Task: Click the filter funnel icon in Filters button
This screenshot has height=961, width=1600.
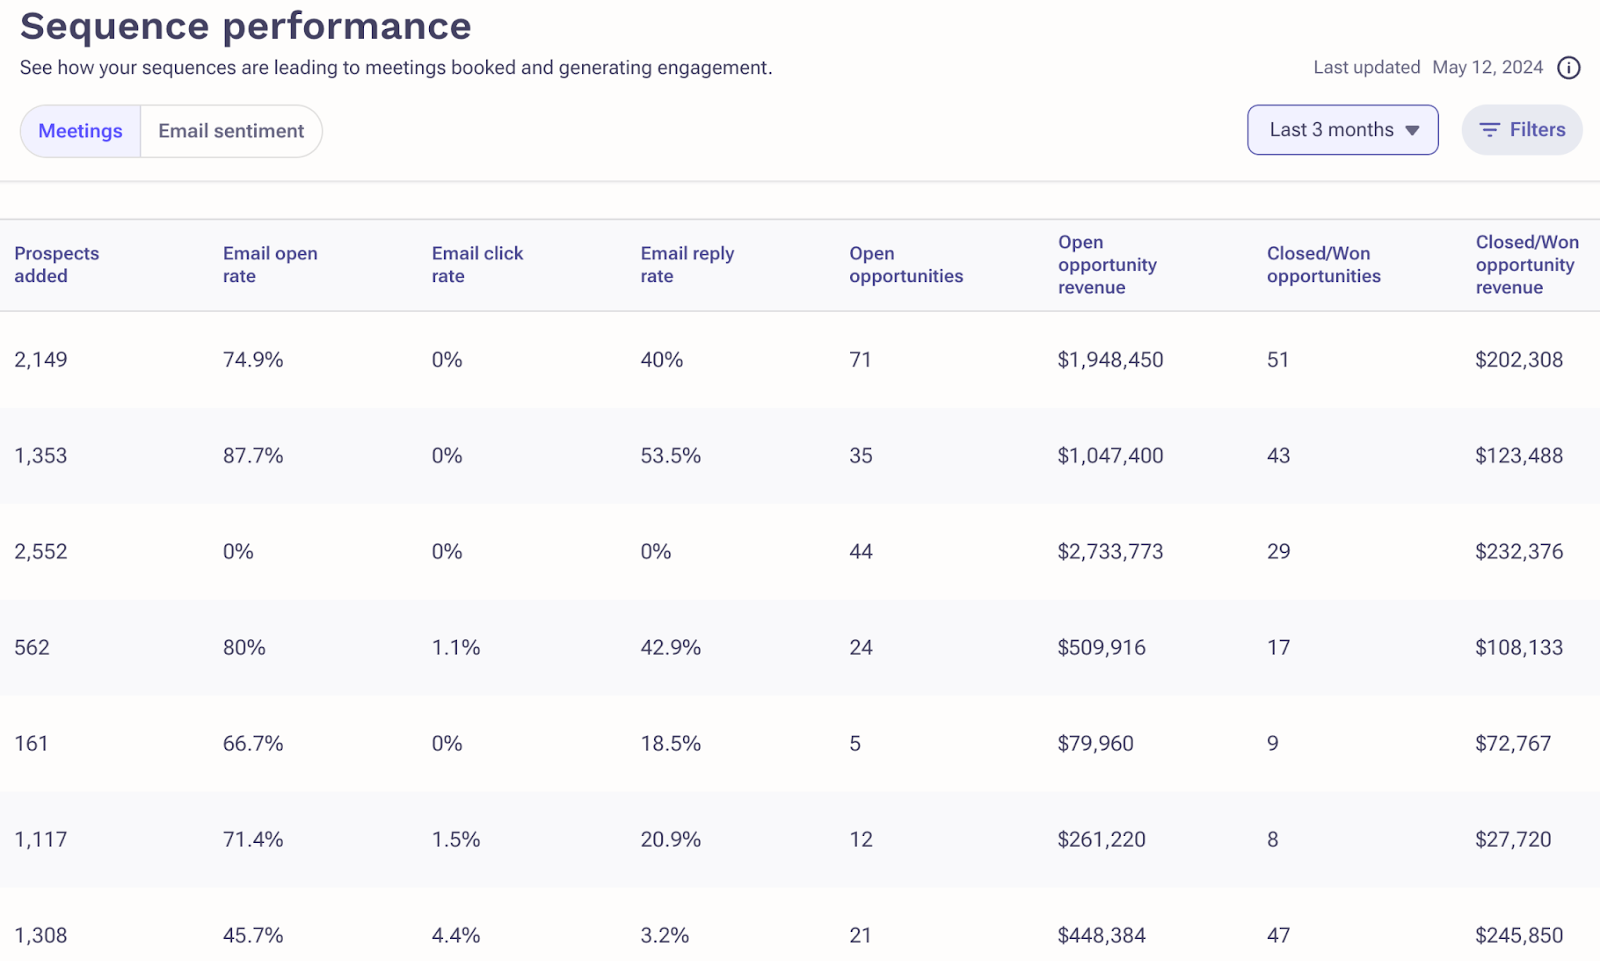Action: (x=1490, y=130)
